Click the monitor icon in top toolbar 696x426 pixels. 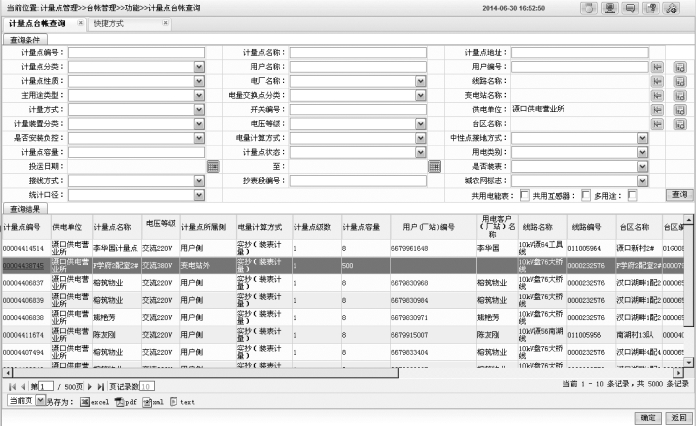[x=610, y=8]
